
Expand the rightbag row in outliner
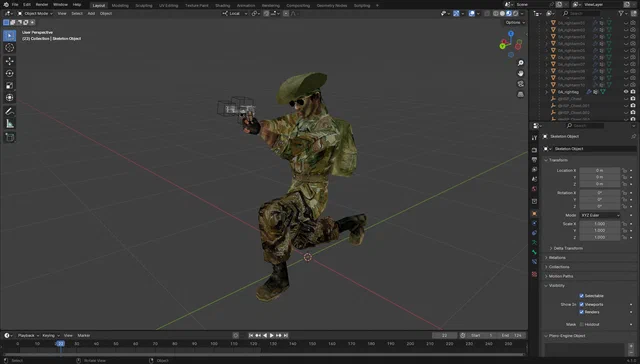(x=547, y=92)
